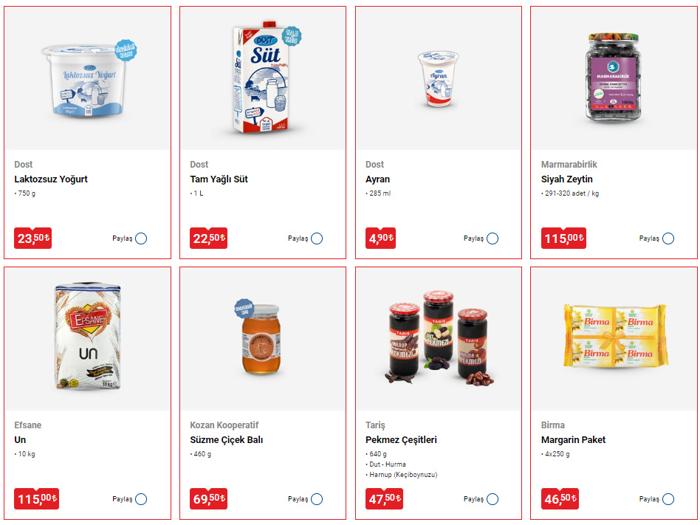This screenshot has height=525, width=700.
Task: Select Paylaş circle for Laktozsuz Yoğurt
Action: (x=141, y=238)
